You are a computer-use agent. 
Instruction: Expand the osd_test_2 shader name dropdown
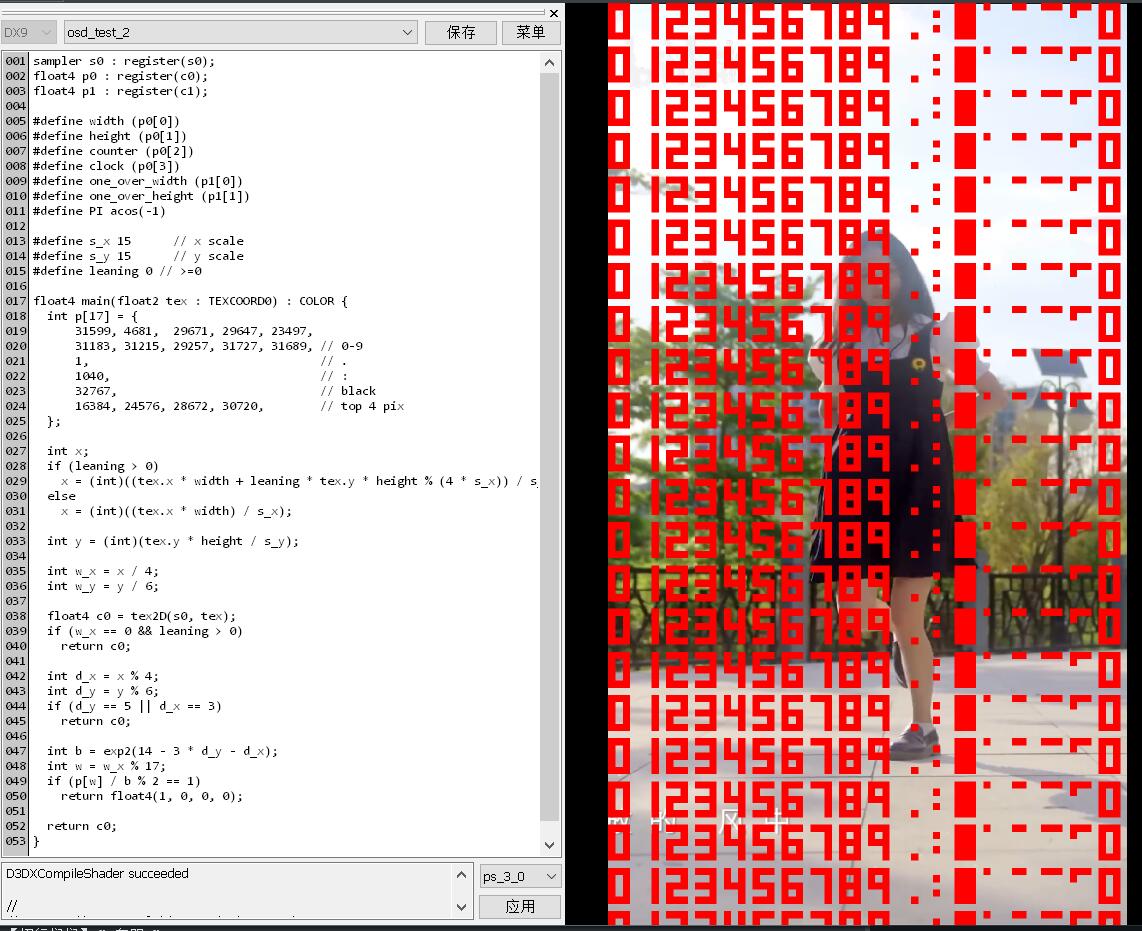coord(240,32)
